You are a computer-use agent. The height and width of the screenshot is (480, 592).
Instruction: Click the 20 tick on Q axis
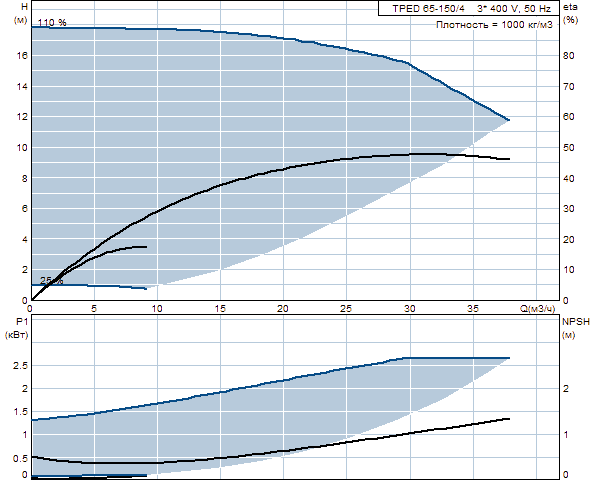click(x=283, y=309)
